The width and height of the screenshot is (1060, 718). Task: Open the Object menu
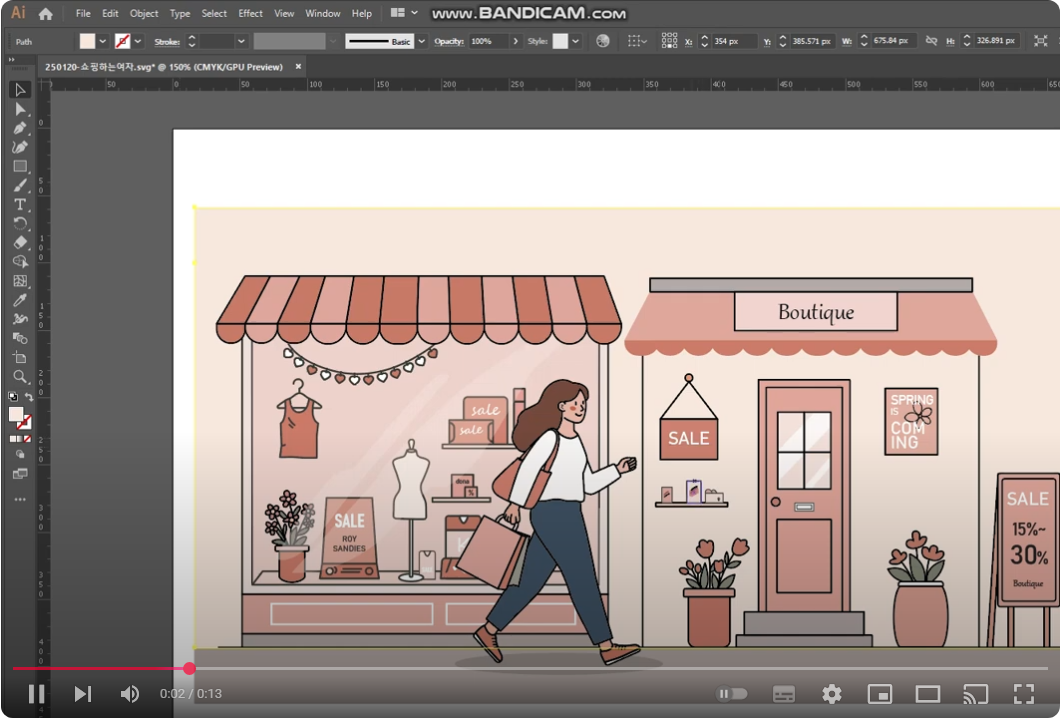(144, 14)
